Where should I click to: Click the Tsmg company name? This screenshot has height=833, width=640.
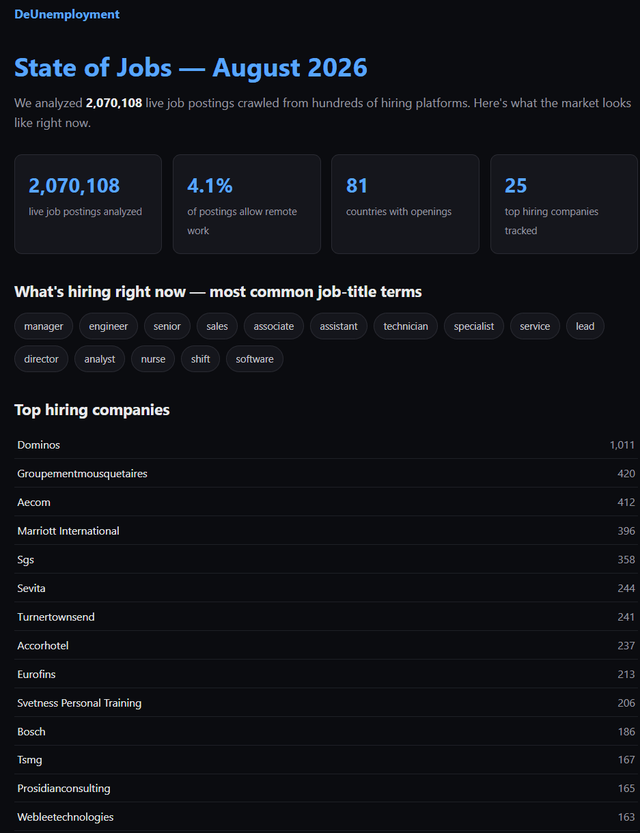pos(30,760)
